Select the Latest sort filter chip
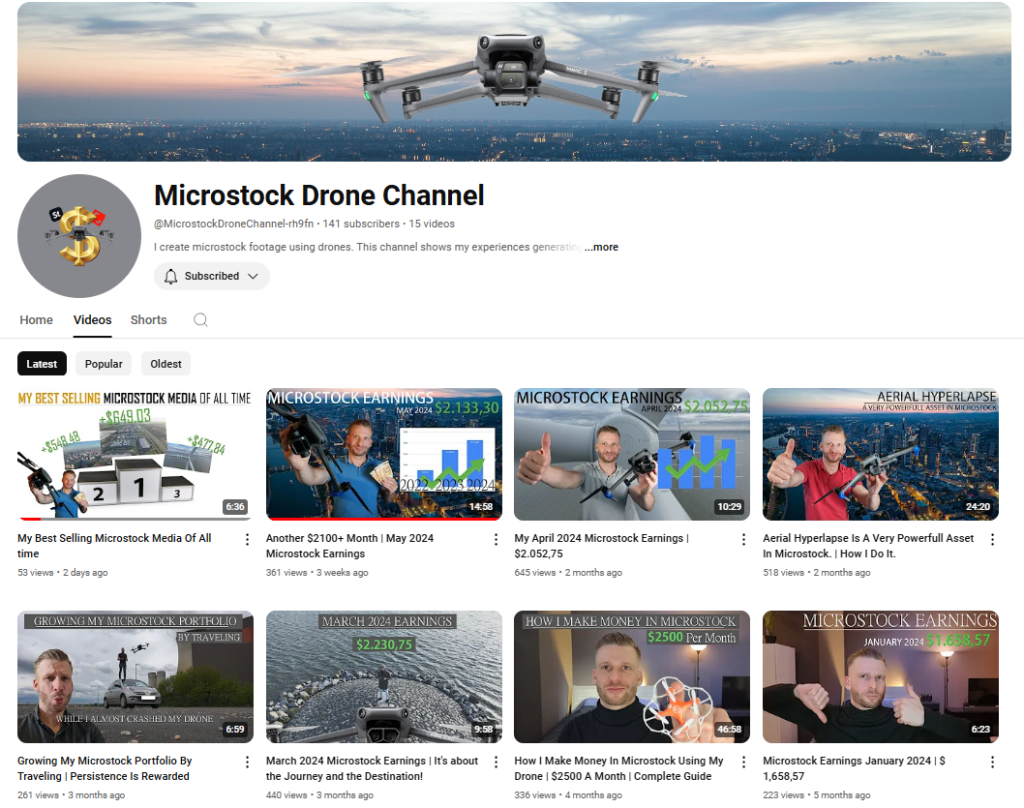 (x=42, y=364)
